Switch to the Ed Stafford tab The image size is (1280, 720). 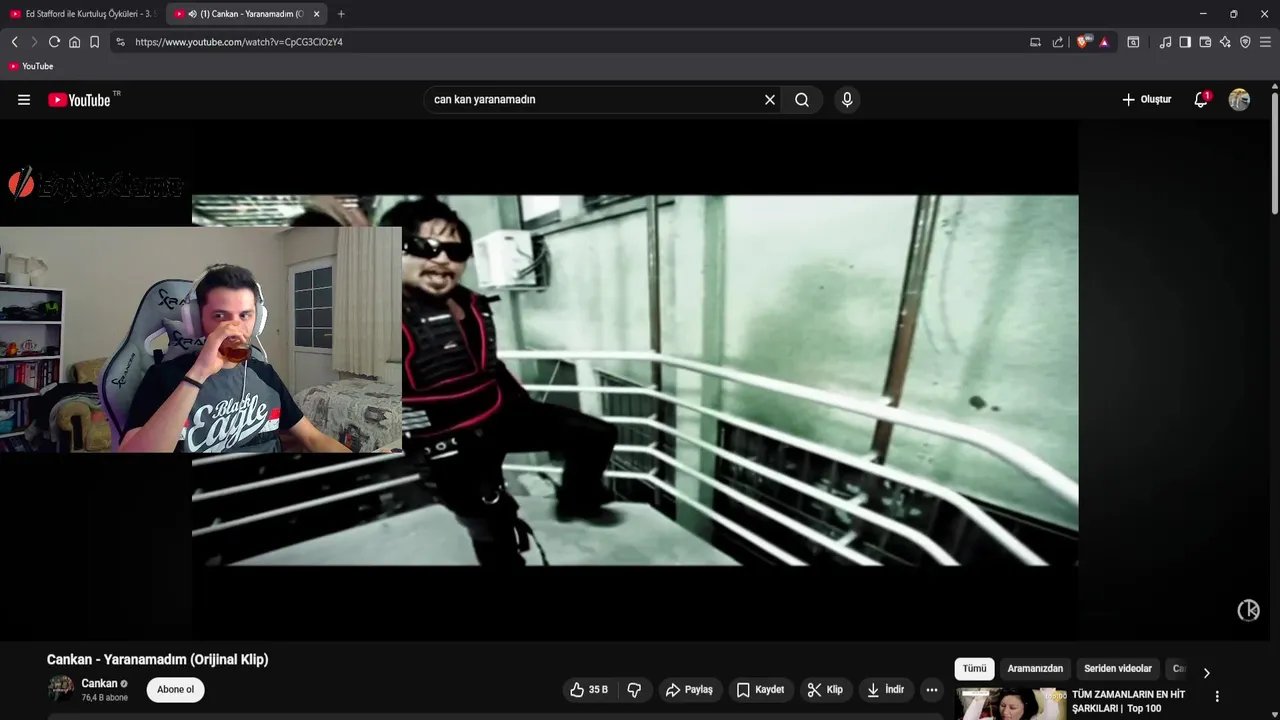tap(82, 14)
